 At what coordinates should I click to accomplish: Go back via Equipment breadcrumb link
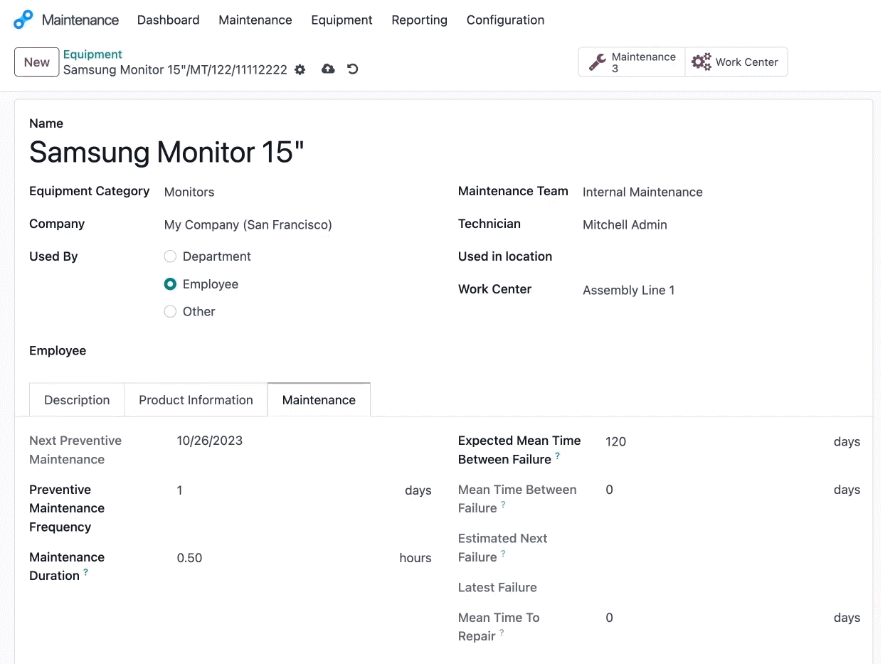coord(92,54)
